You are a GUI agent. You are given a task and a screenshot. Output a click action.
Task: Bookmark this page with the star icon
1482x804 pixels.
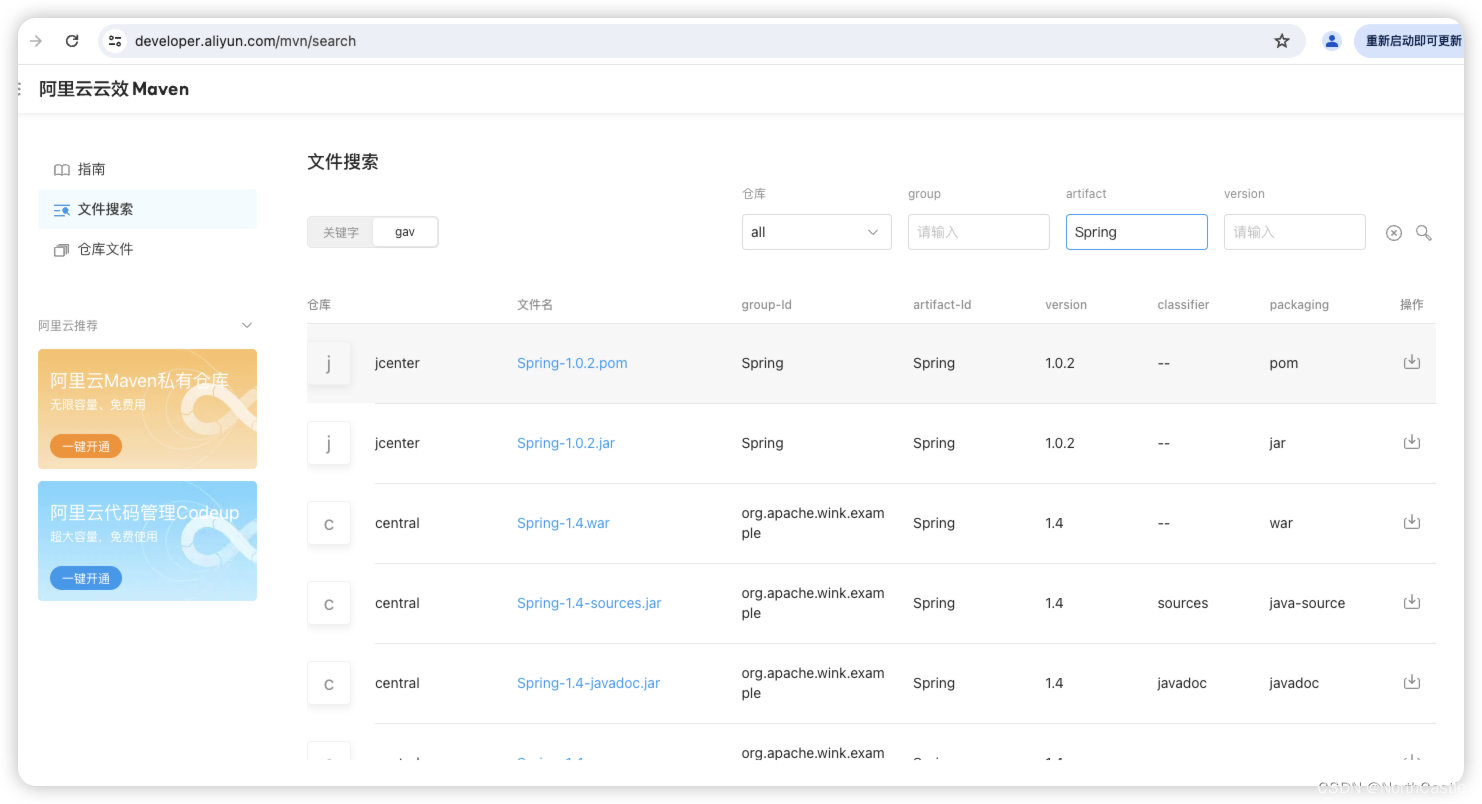(x=1282, y=41)
